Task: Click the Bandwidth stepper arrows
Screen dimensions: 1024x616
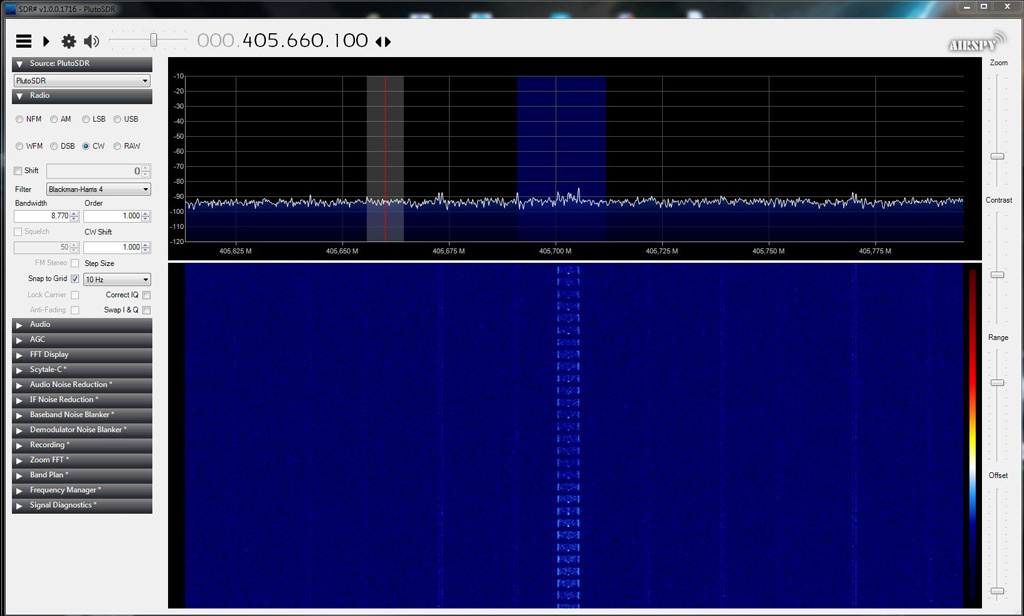Action: [x=74, y=216]
